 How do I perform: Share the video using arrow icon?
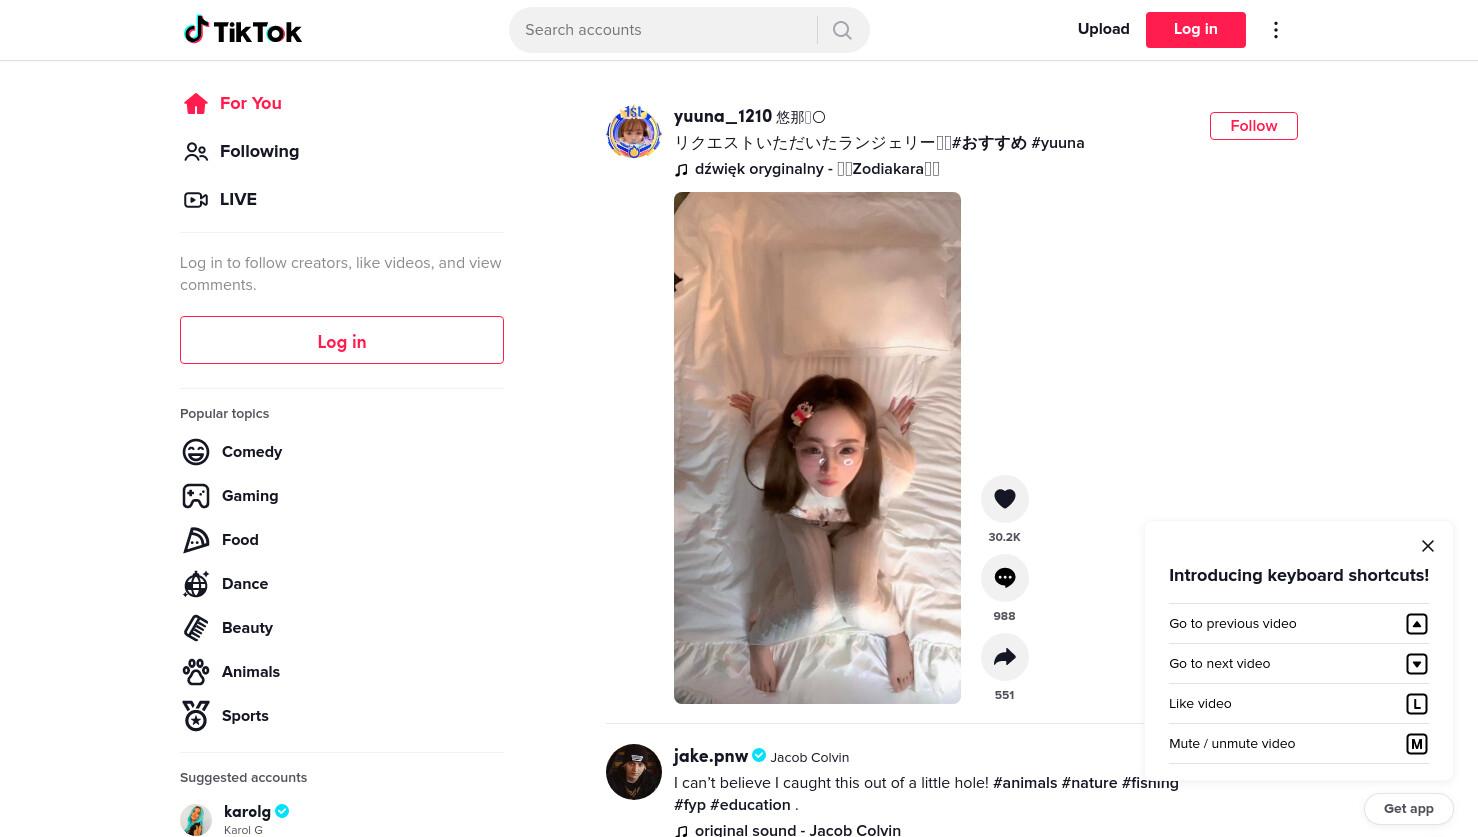pyautogui.click(x=1004, y=657)
